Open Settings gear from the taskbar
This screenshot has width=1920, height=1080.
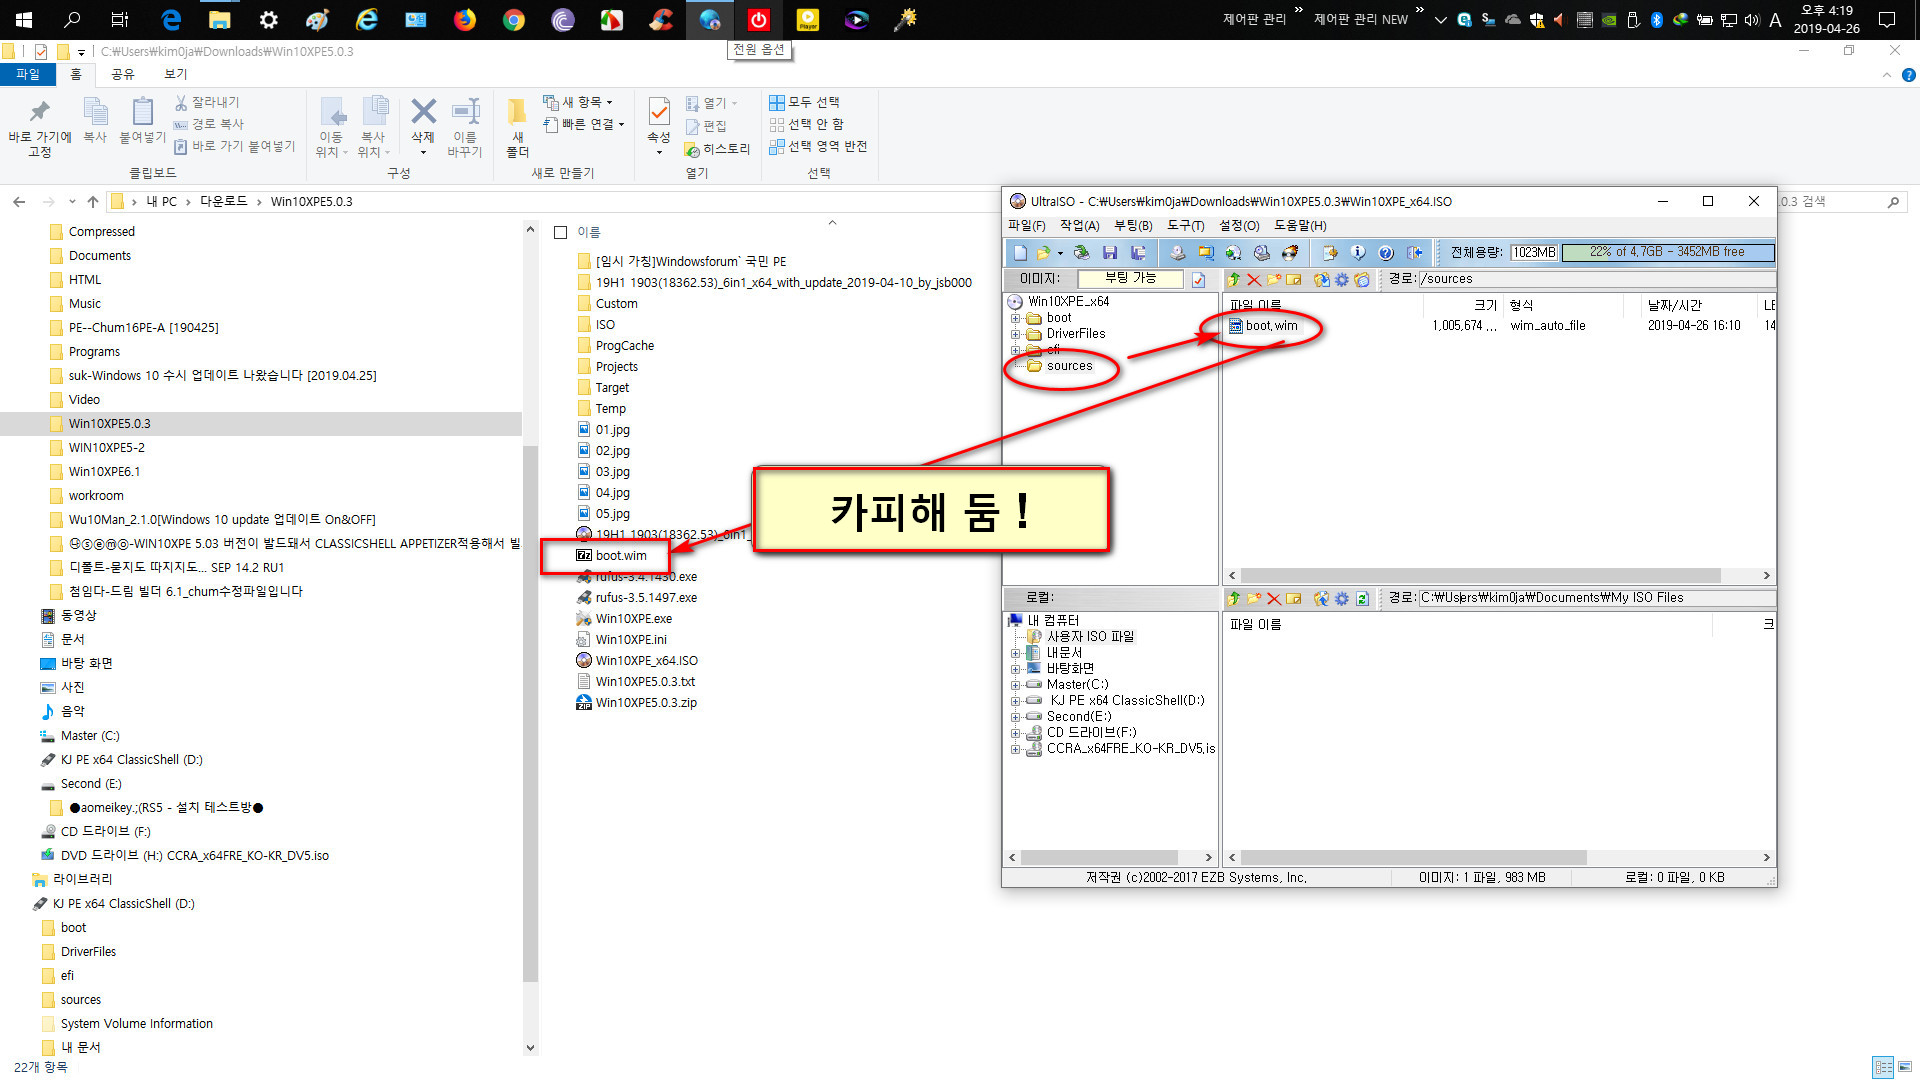[x=268, y=19]
